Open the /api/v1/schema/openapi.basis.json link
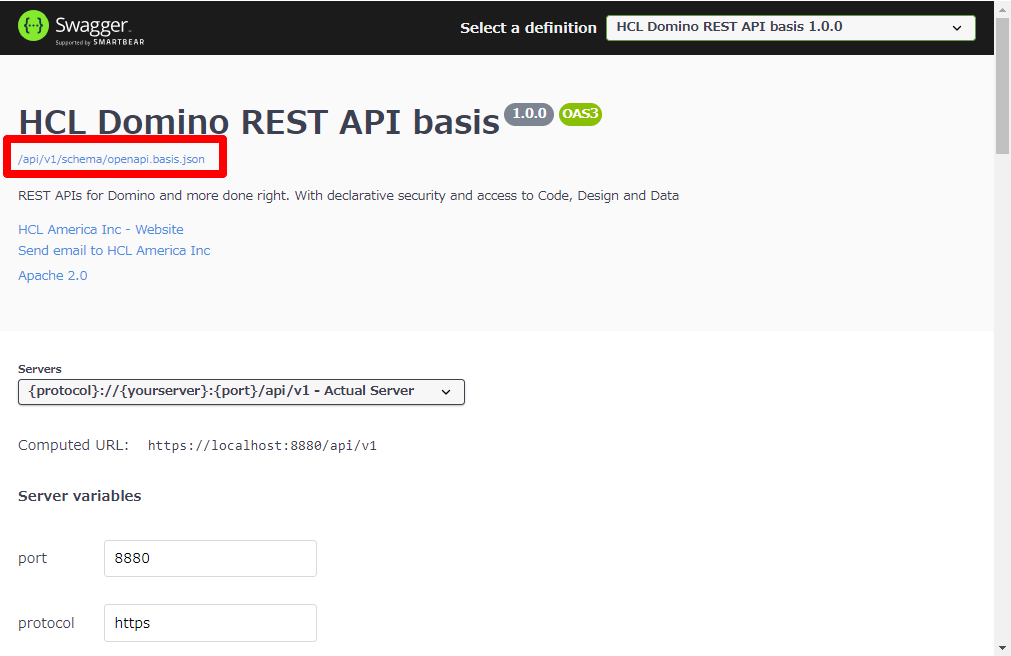This screenshot has width=1011, height=656. coord(112,159)
